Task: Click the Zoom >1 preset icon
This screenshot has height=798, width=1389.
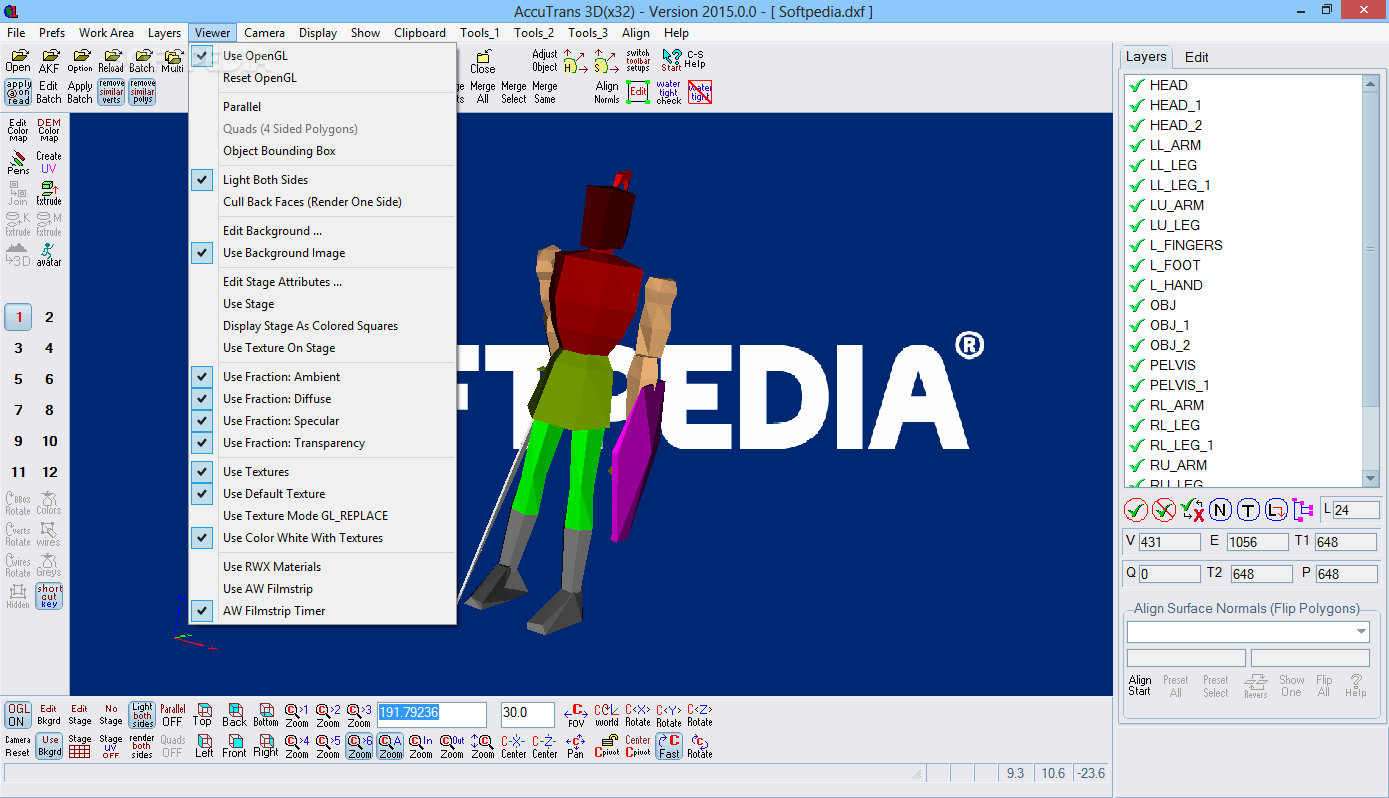Action: pyautogui.click(x=297, y=714)
